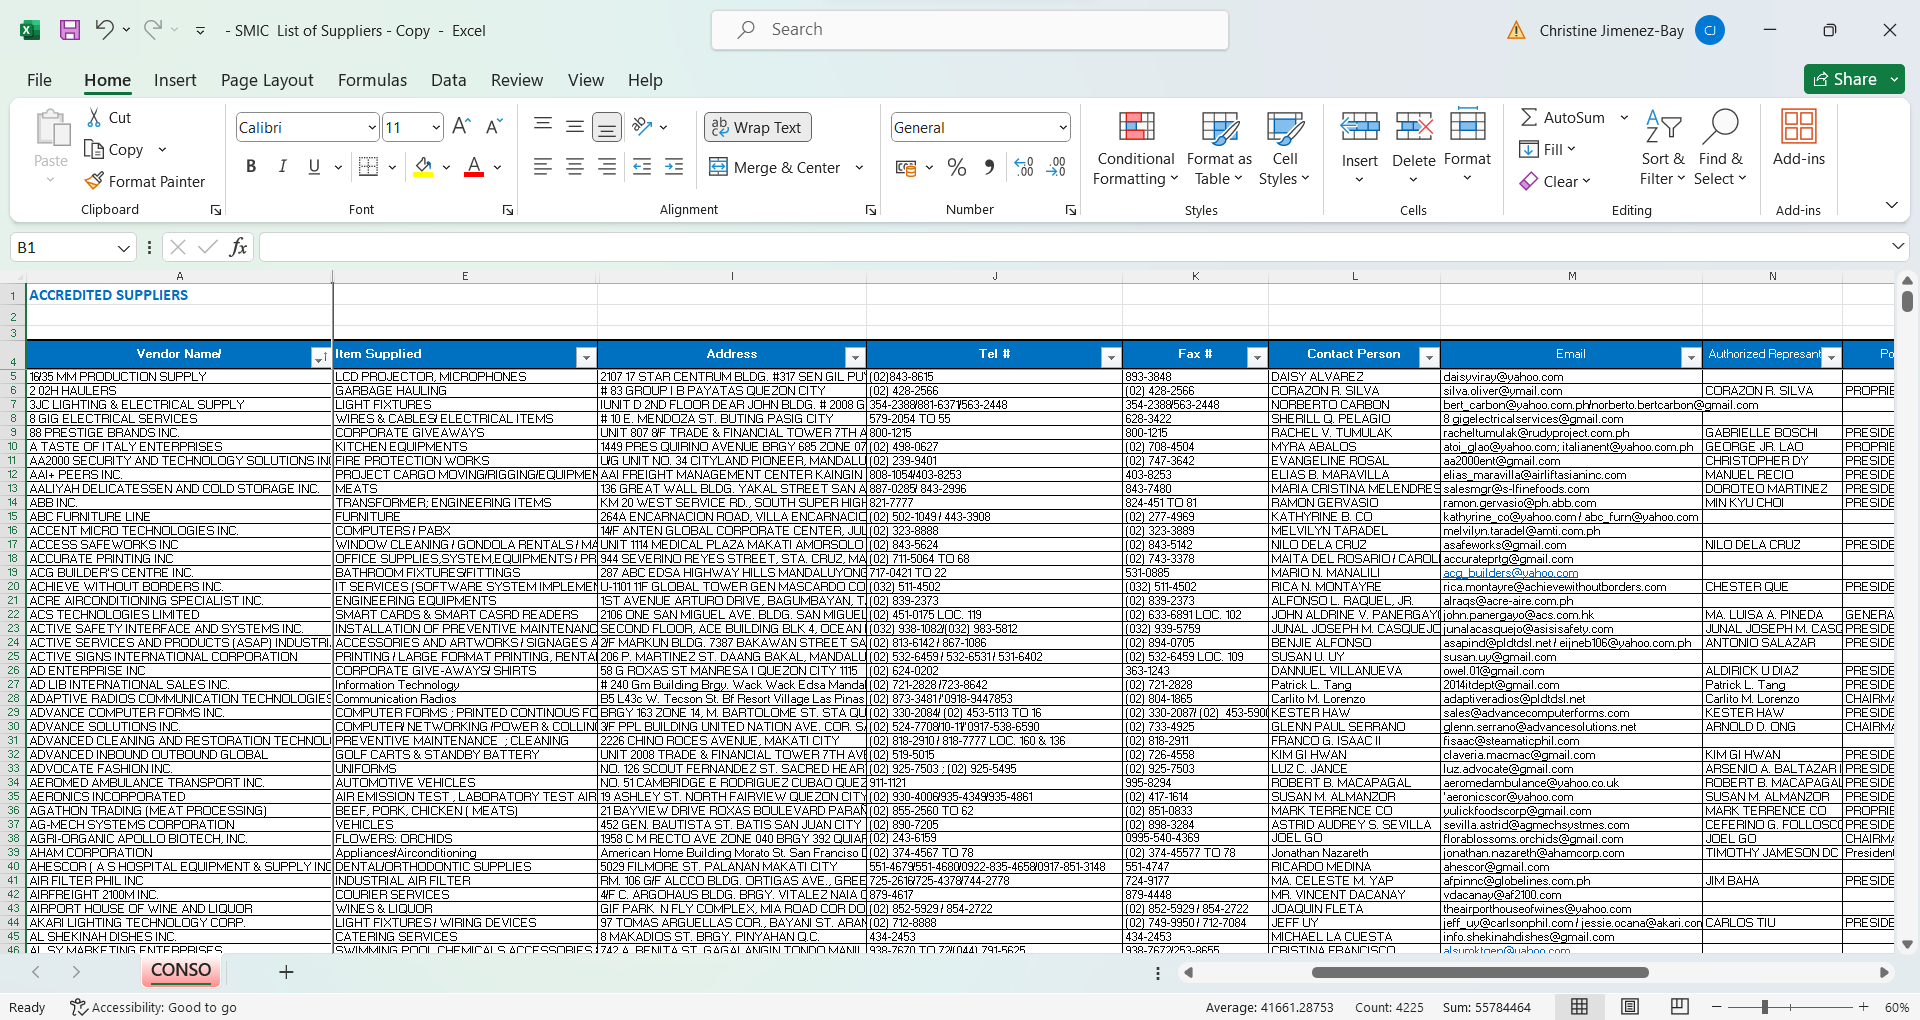1920x1020 pixels.
Task: Switch to Page Break Preview view
Action: 1680,1007
